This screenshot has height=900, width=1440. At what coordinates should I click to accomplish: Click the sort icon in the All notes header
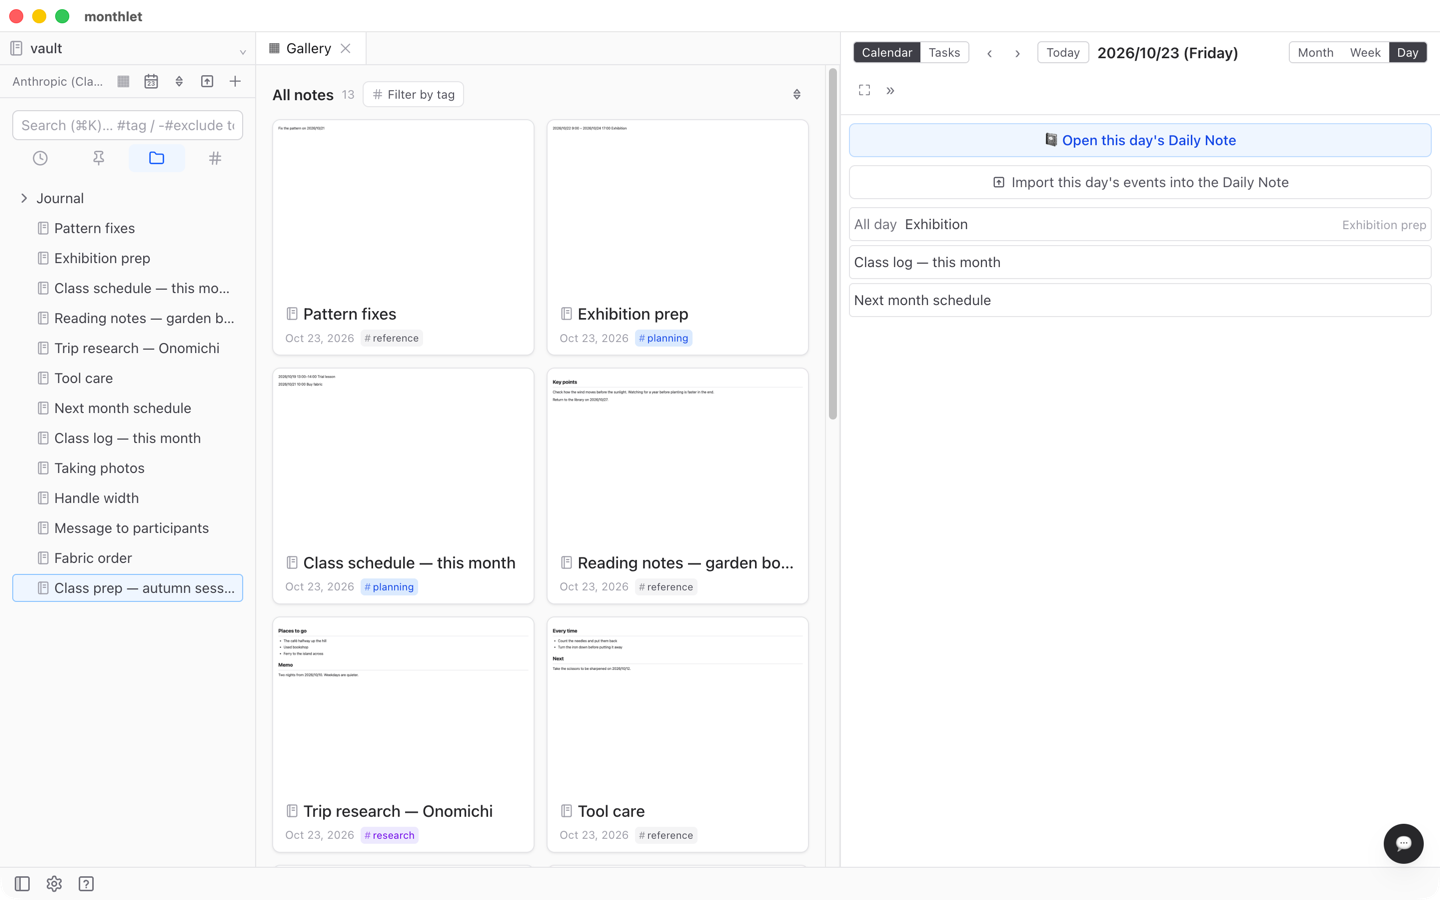pos(797,94)
